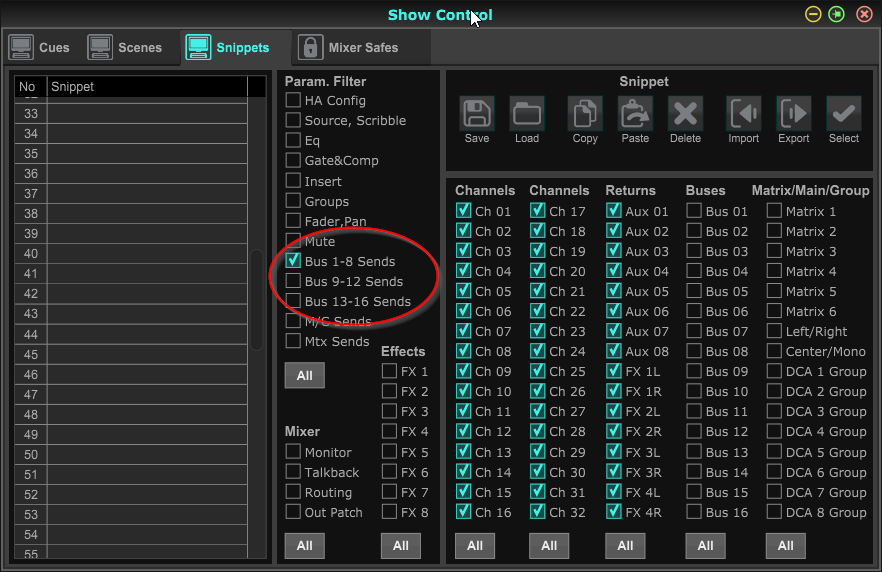882x572 pixels.
Task: Select snippet row number 40
Action: click(130, 254)
